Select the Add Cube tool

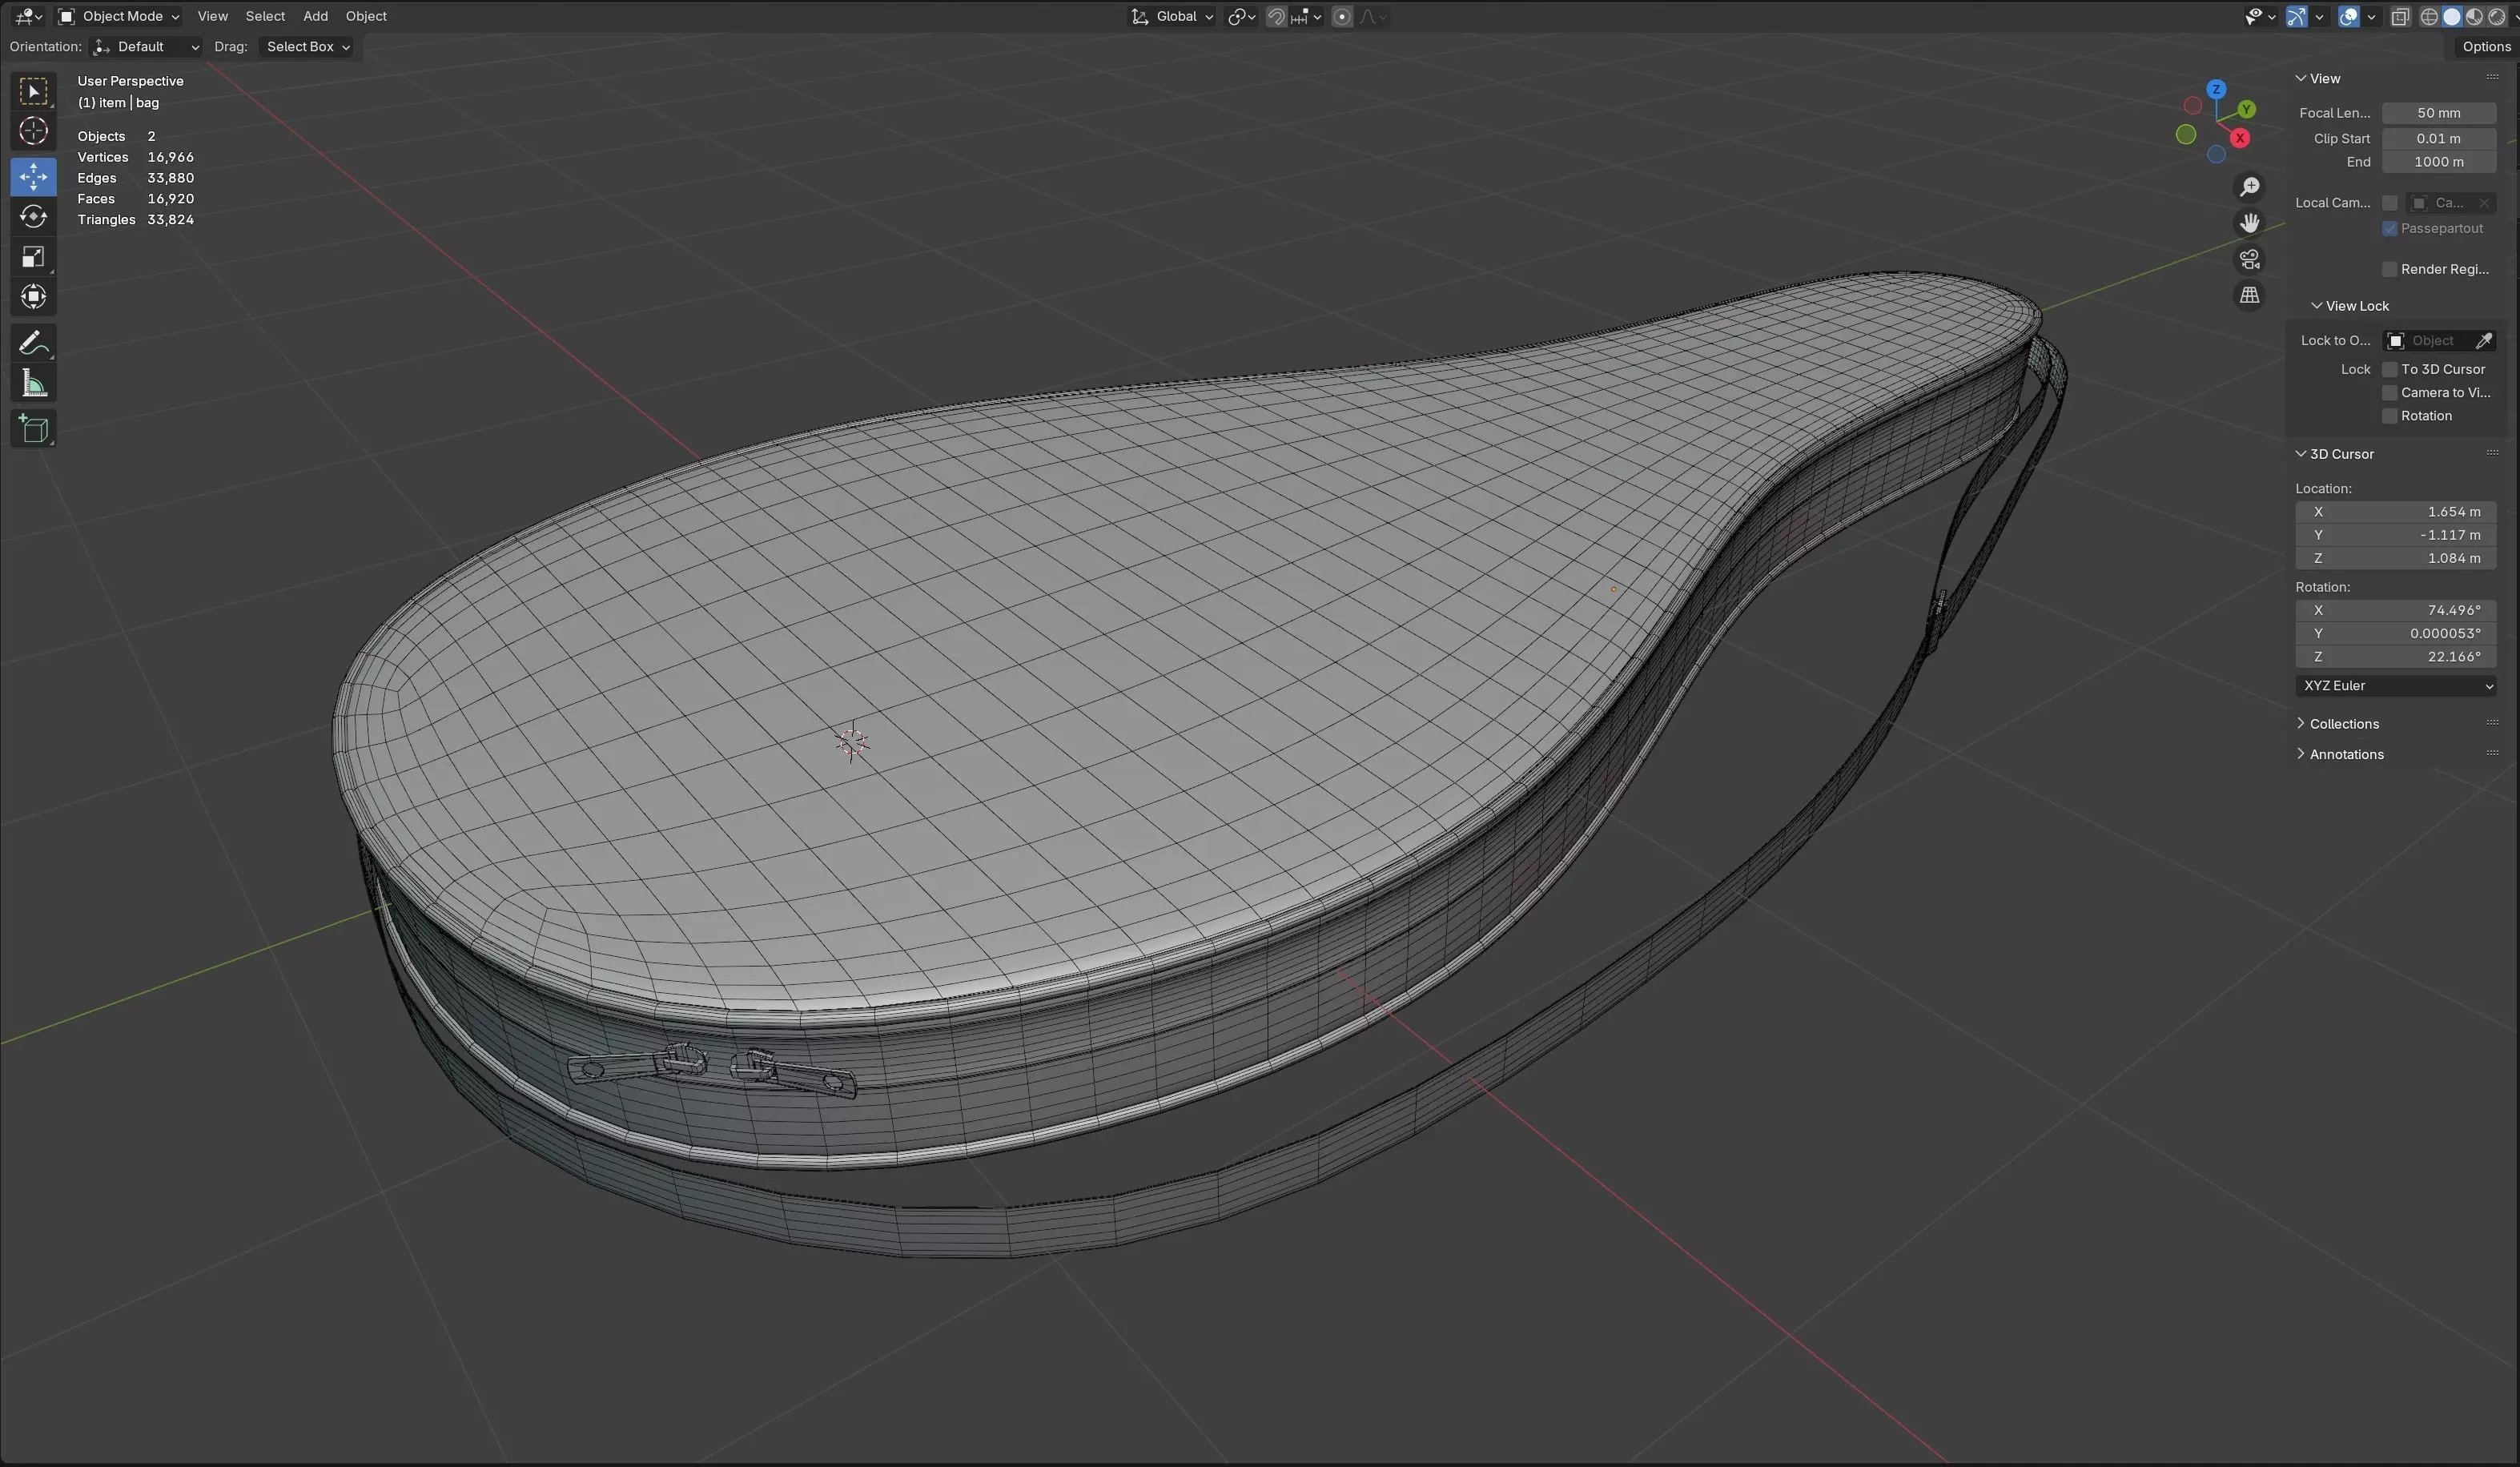[x=33, y=429]
